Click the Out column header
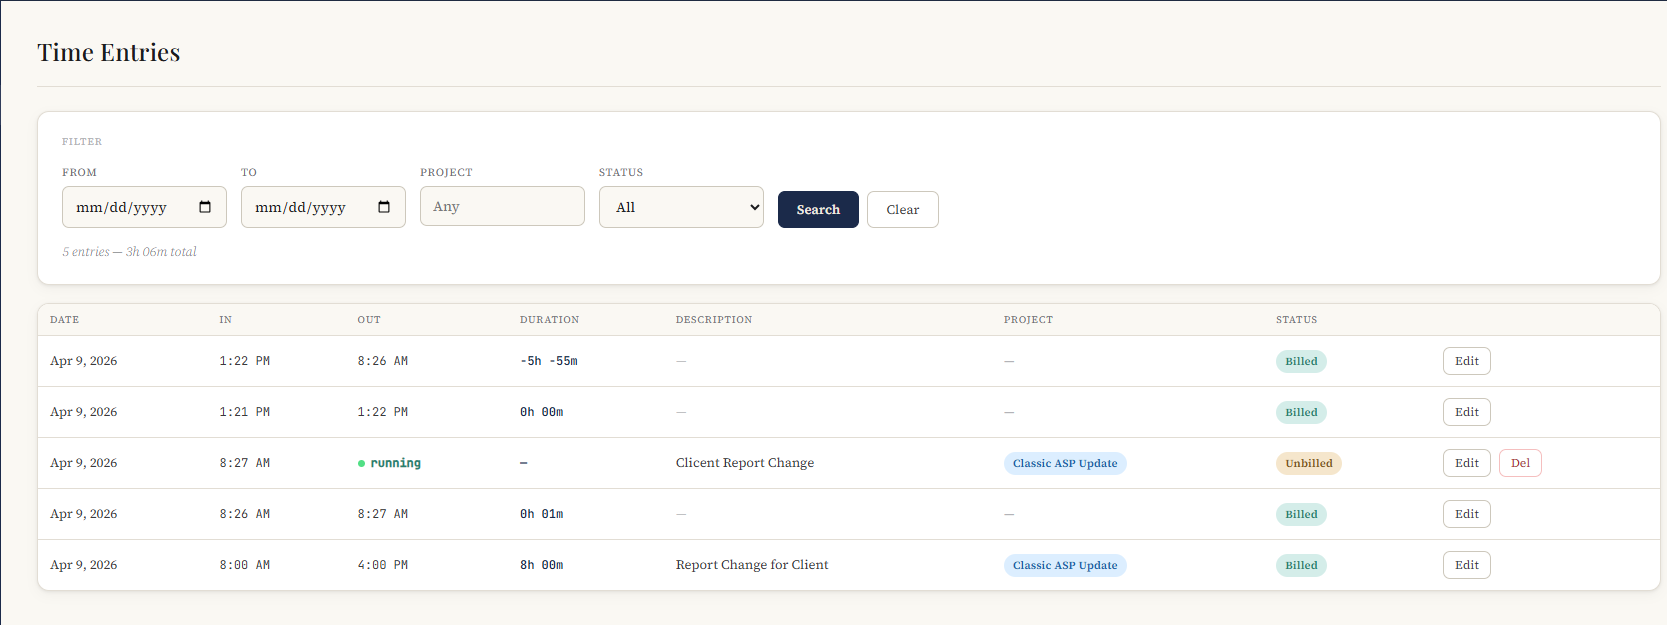 click(369, 320)
